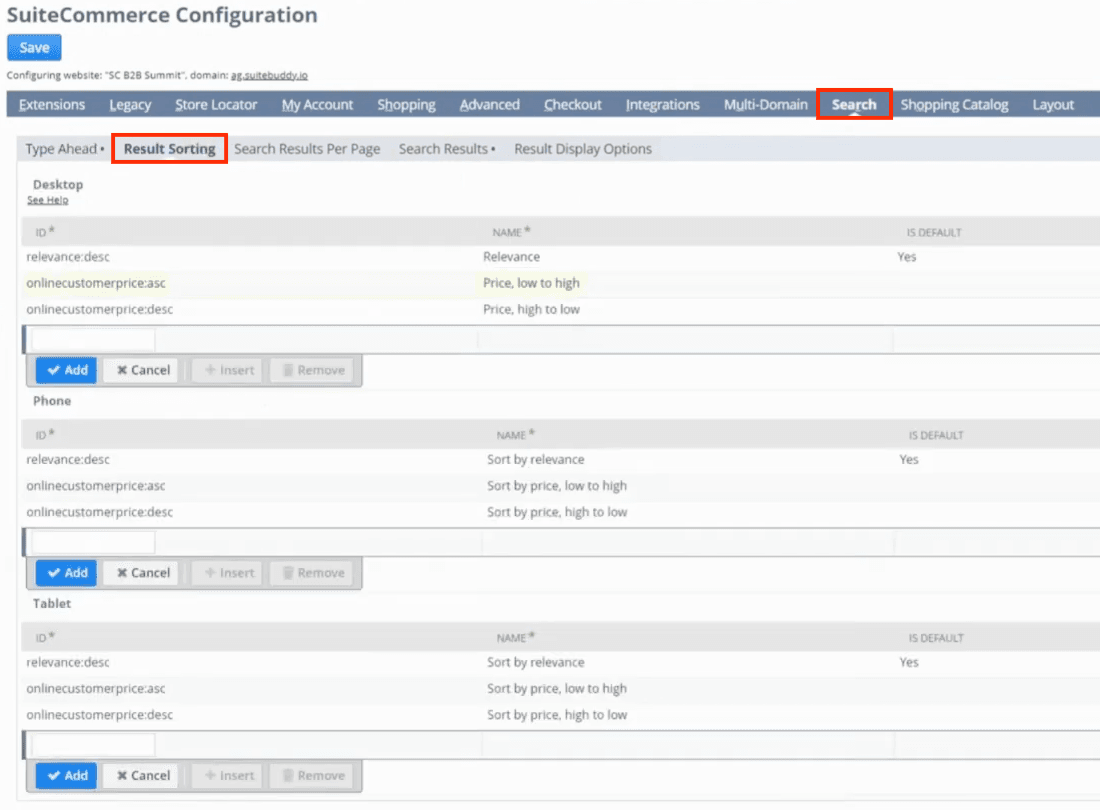The width and height of the screenshot is (1100, 810).
Task: Select Desktop row onlinecustomerprice:desc ID
Action: click(x=100, y=309)
